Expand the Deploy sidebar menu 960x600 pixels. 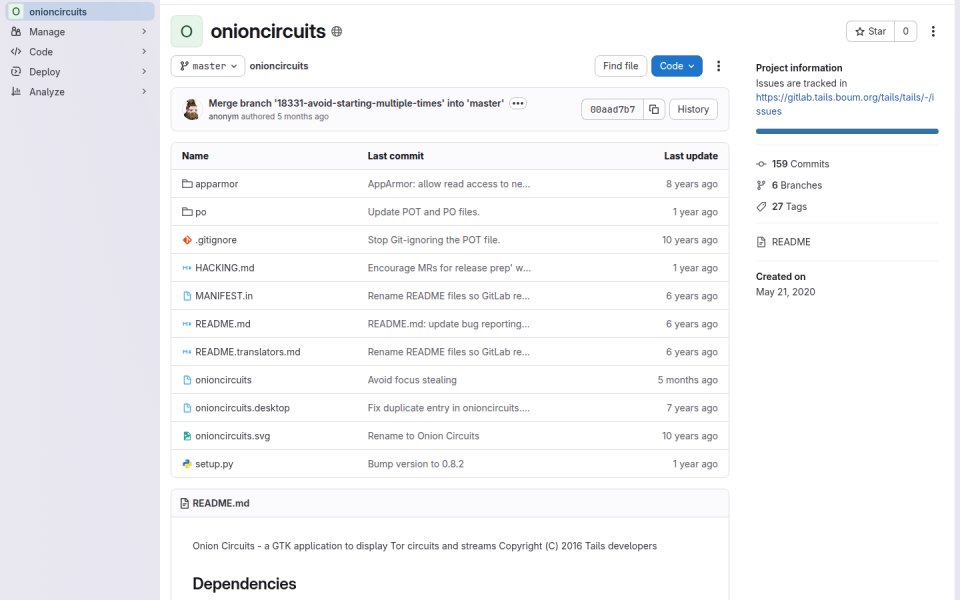(x=80, y=72)
